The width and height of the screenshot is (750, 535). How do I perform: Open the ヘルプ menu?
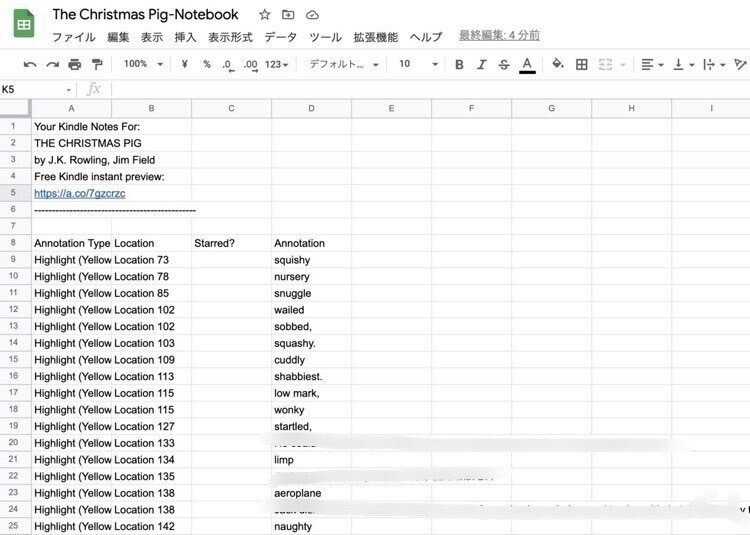point(426,37)
